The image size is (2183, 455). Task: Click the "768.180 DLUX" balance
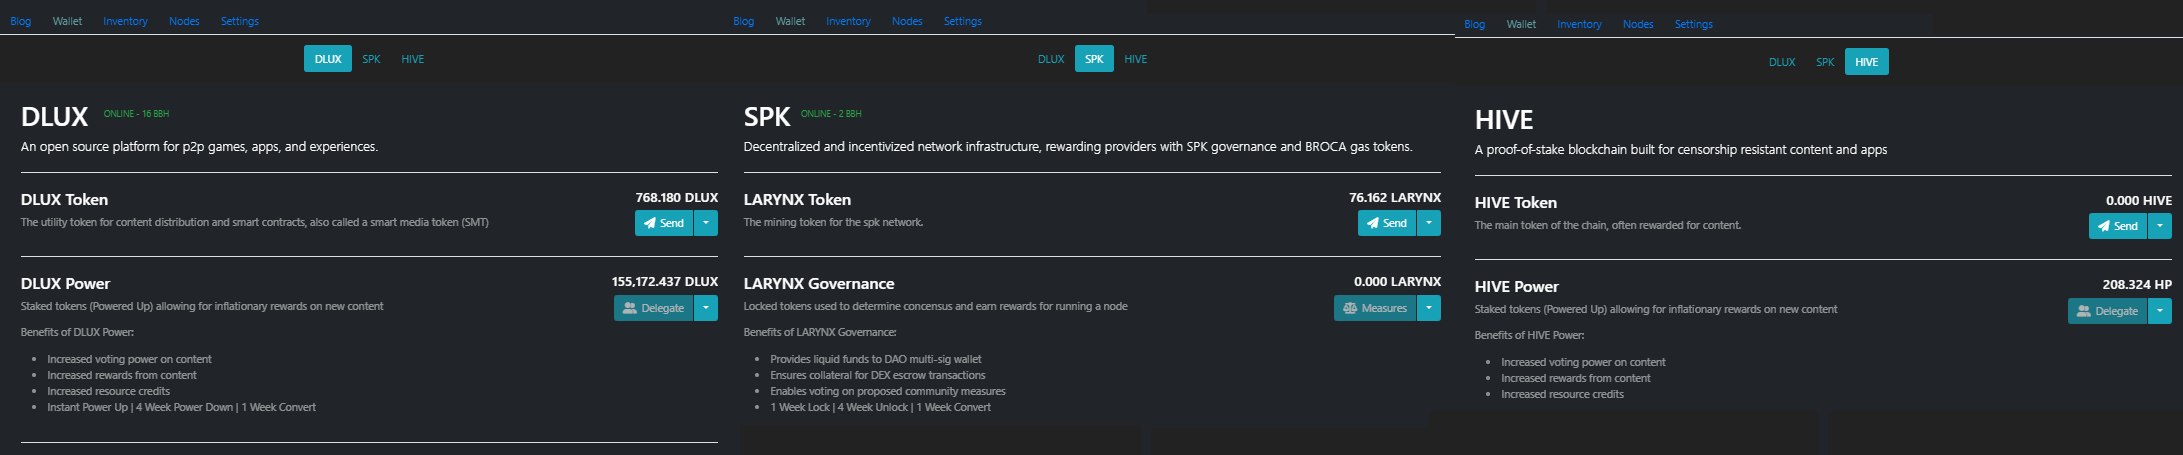pos(677,197)
